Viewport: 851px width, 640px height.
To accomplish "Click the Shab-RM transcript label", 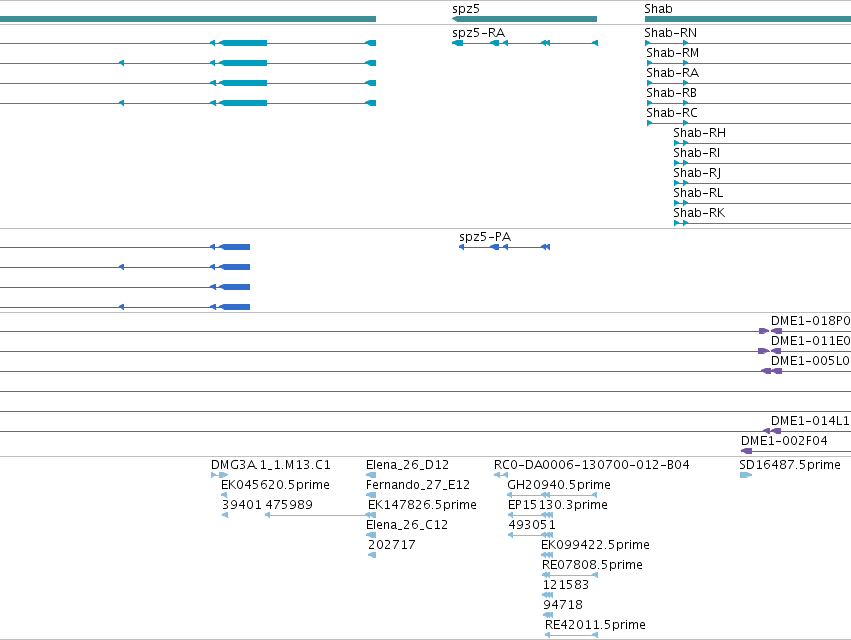I will 672,53.
